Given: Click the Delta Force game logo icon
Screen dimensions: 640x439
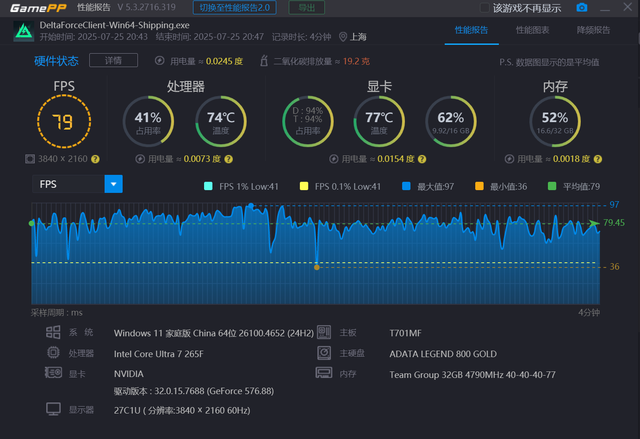Looking at the screenshot, I should pyautogui.click(x=24, y=31).
